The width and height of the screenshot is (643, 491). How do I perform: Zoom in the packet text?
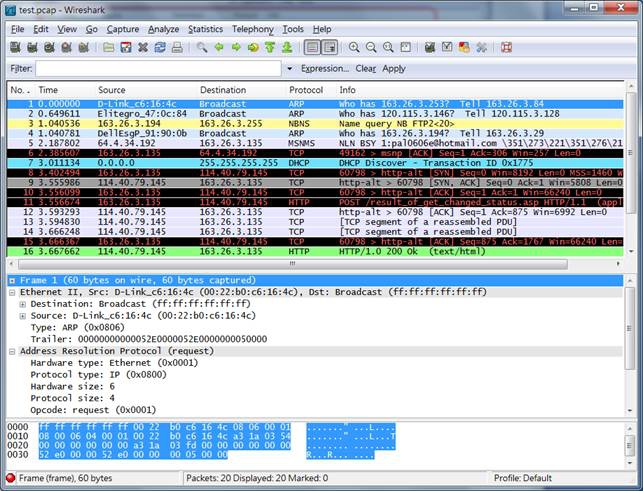point(354,48)
